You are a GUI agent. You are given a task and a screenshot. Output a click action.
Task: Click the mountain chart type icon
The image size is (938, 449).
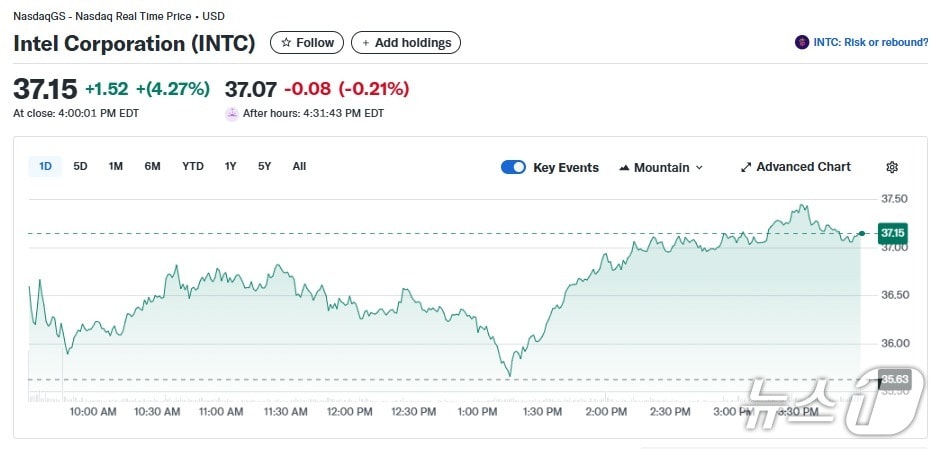[624, 167]
